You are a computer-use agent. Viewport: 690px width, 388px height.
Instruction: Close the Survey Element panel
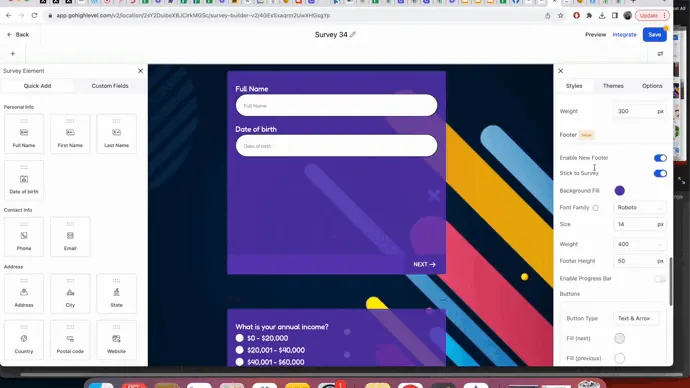coord(140,71)
